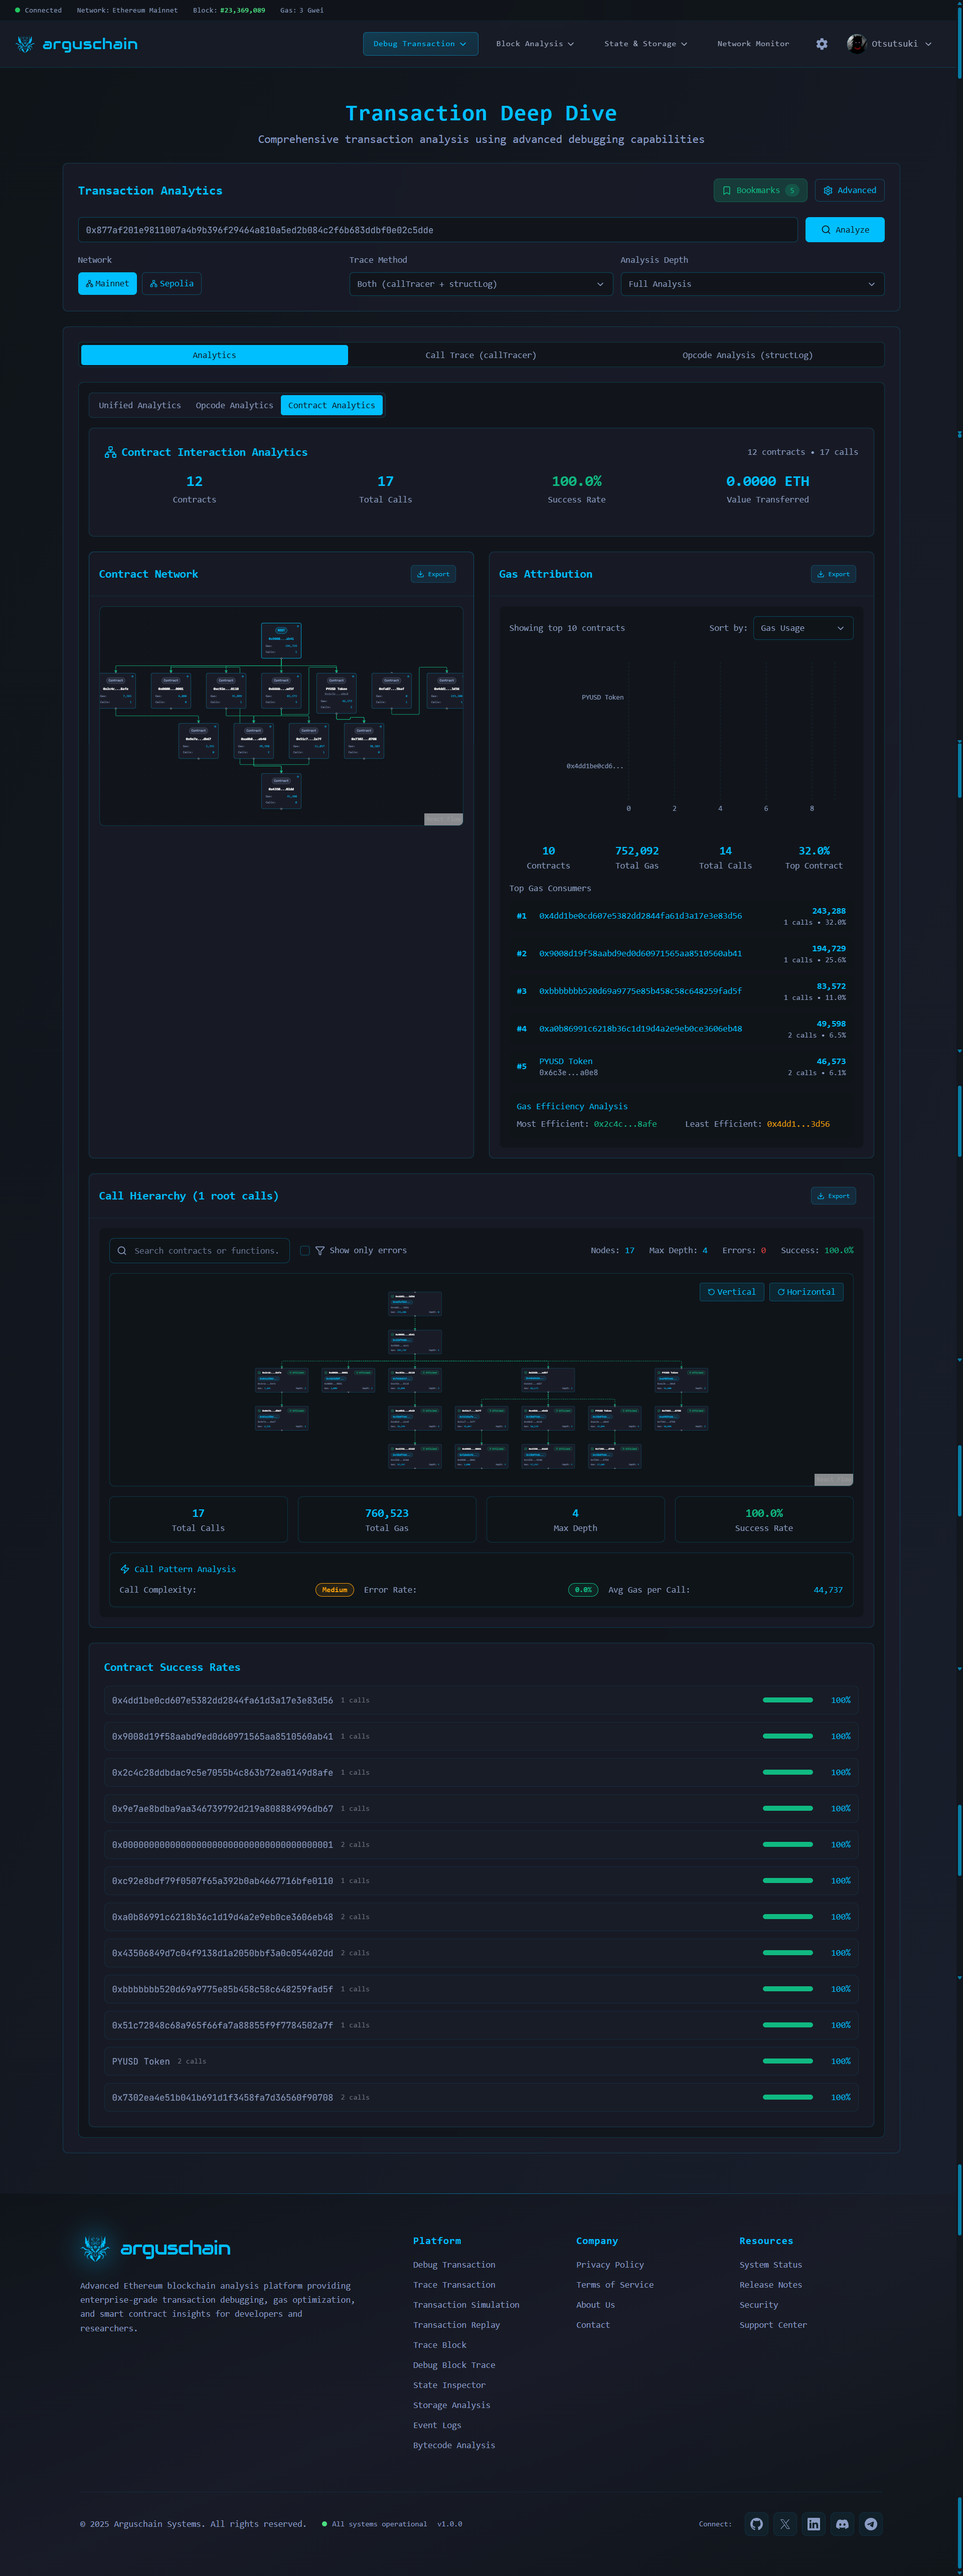This screenshot has width=963, height=2576.
Task: Enable Show only errors checkbox
Action: coord(305,1250)
